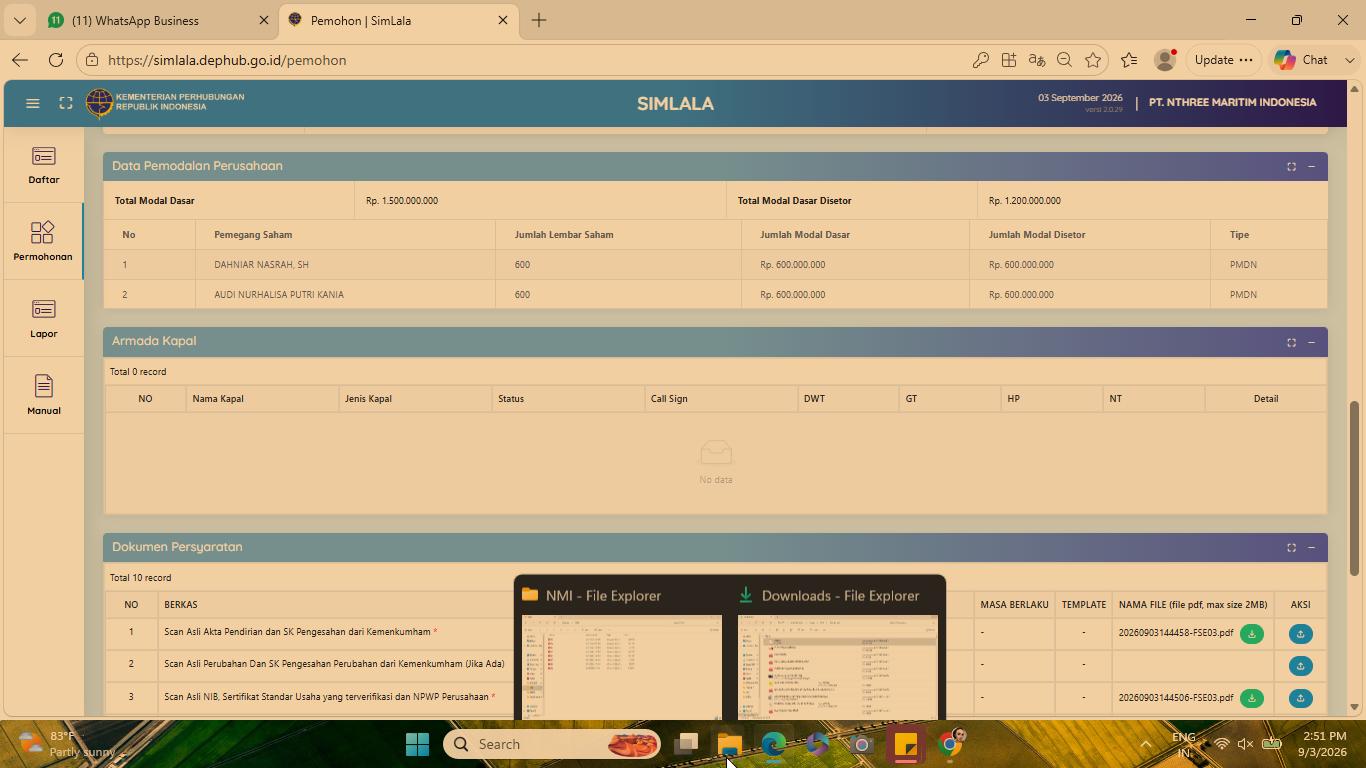Collapse the Dokumen Persyaratan panel
The height and width of the screenshot is (768, 1366).
point(1311,548)
